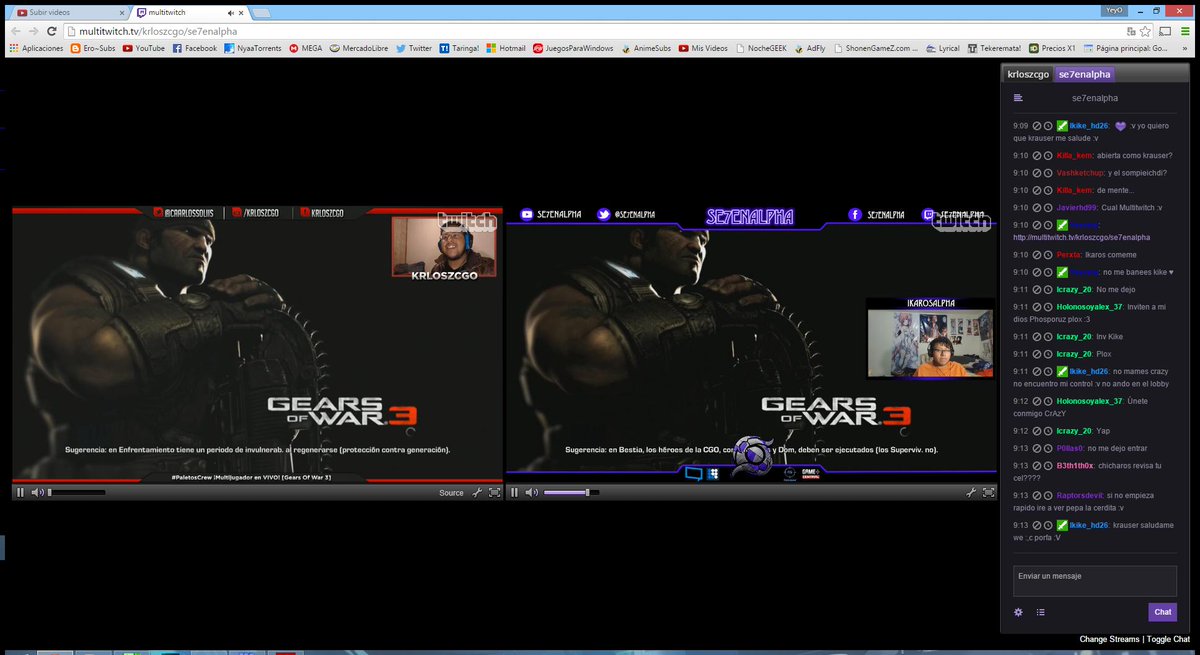Open the Change Streams link
1200x655 pixels.
pyautogui.click(x=1109, y=639)
